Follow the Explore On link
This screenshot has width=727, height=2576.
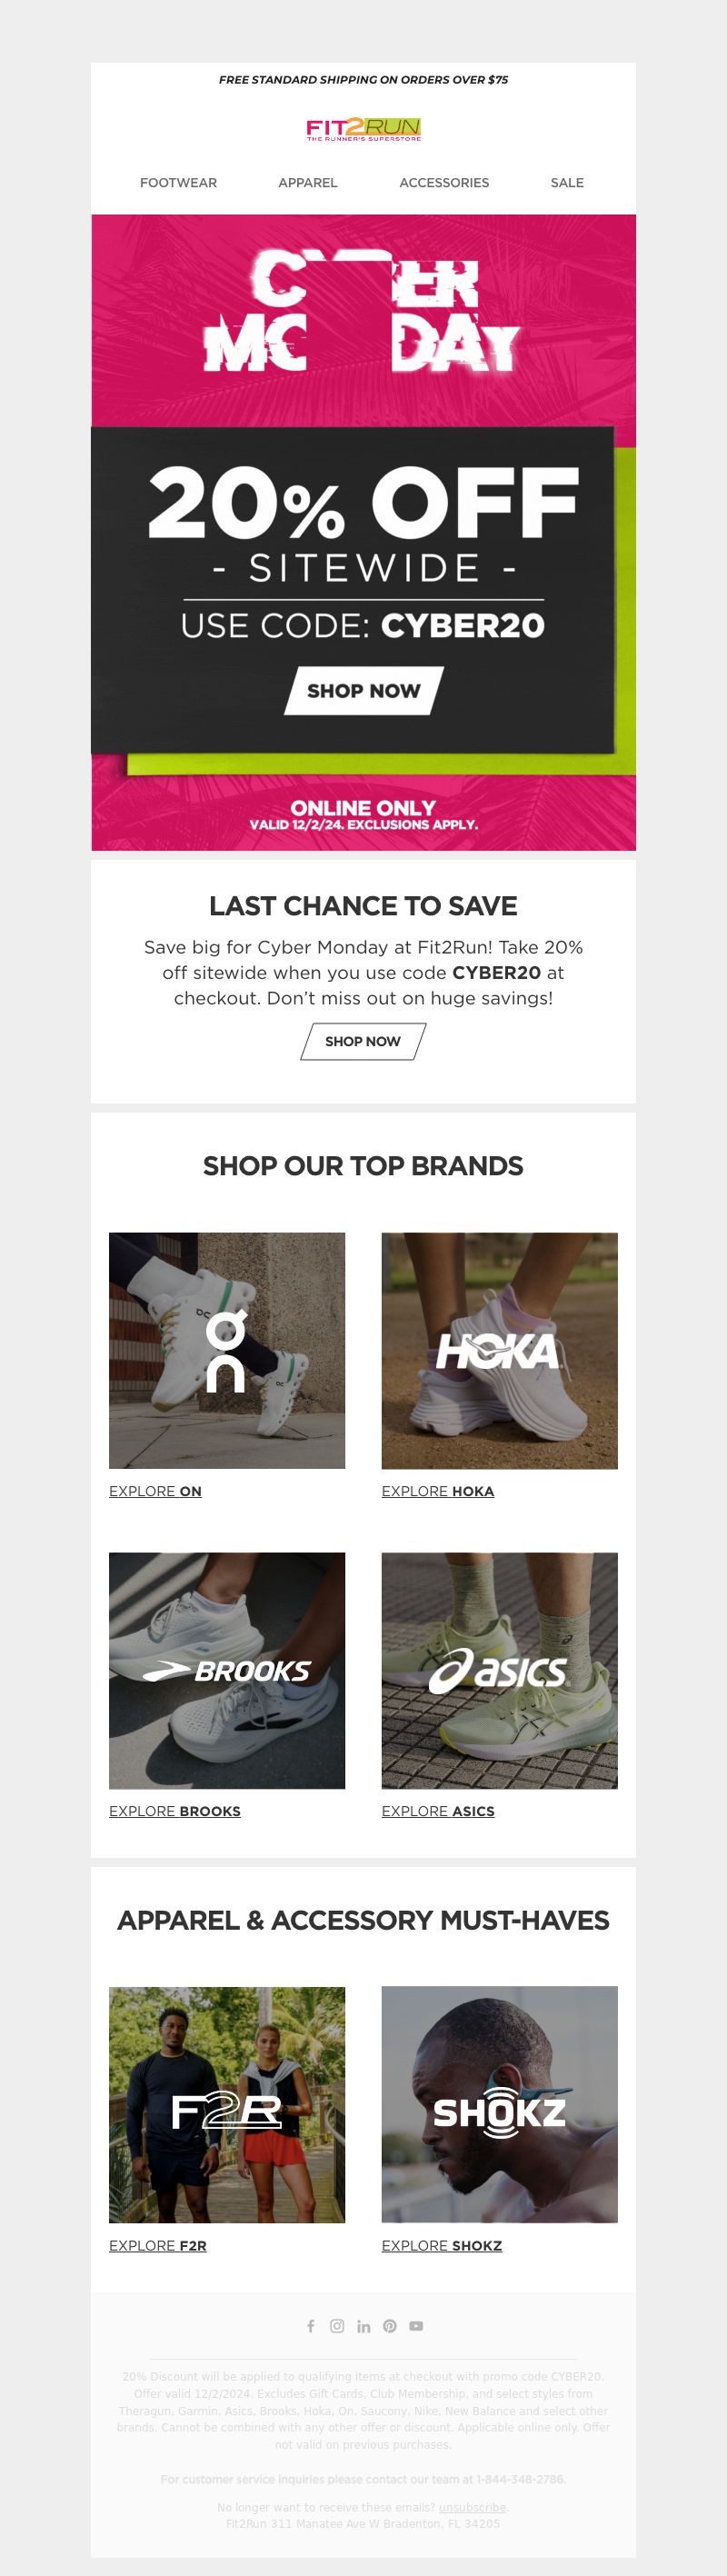click(155, 1490)
